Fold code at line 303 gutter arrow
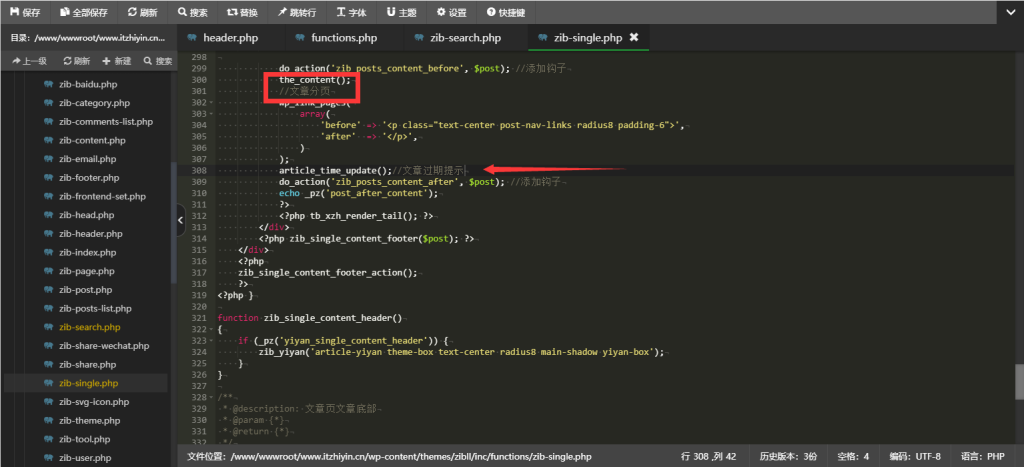Screen dimensions: 1024x467 (211, 114)
